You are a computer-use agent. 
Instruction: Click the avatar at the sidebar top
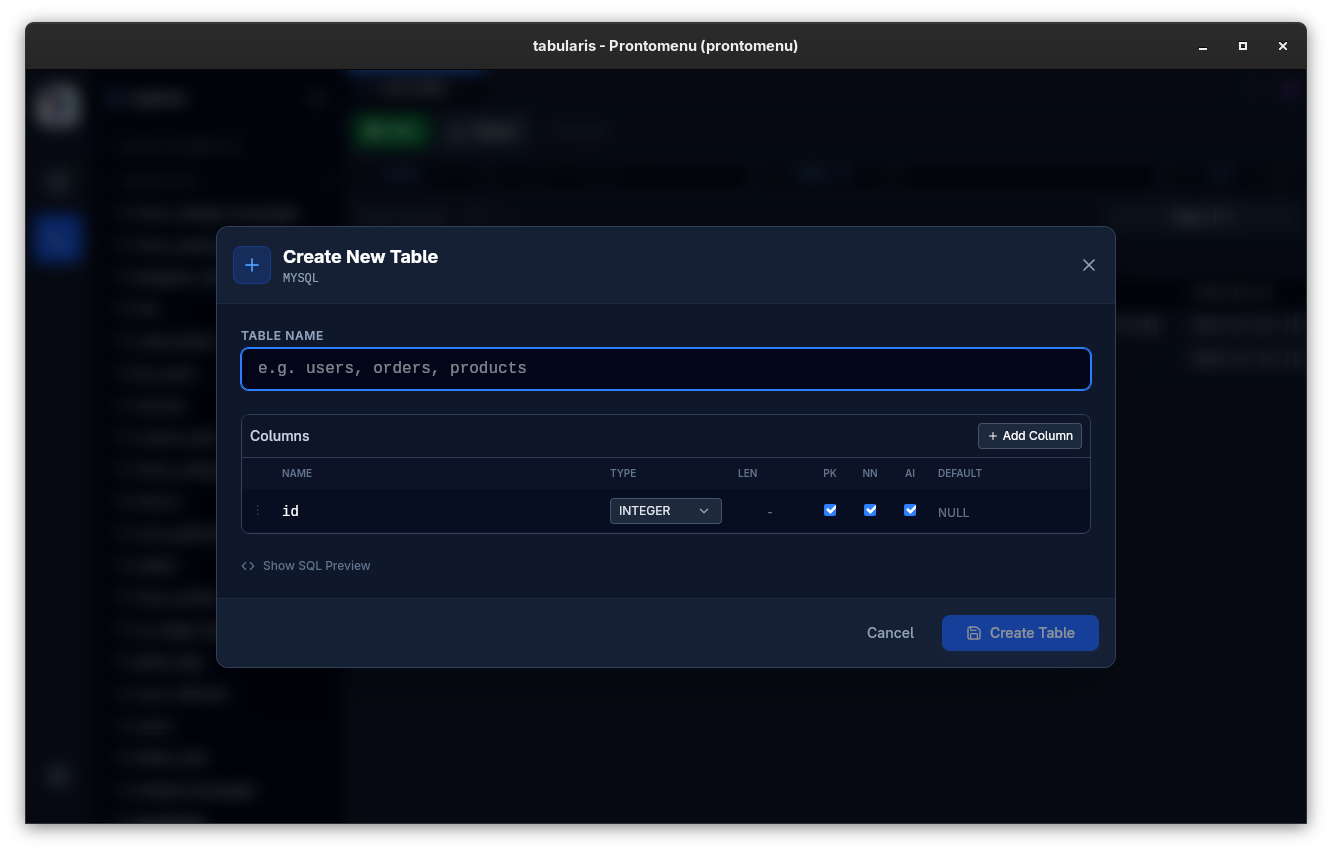click(x=57, y=105)
